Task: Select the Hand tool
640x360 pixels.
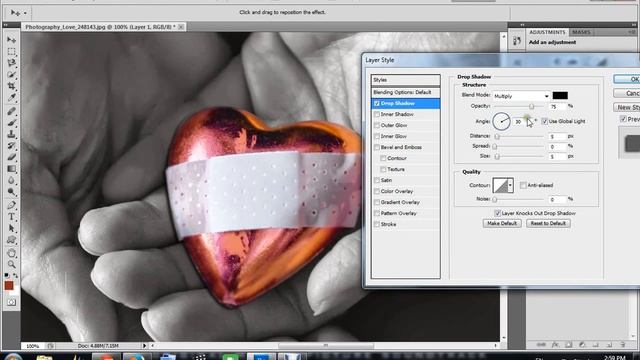Action: (x=11, y=253)
